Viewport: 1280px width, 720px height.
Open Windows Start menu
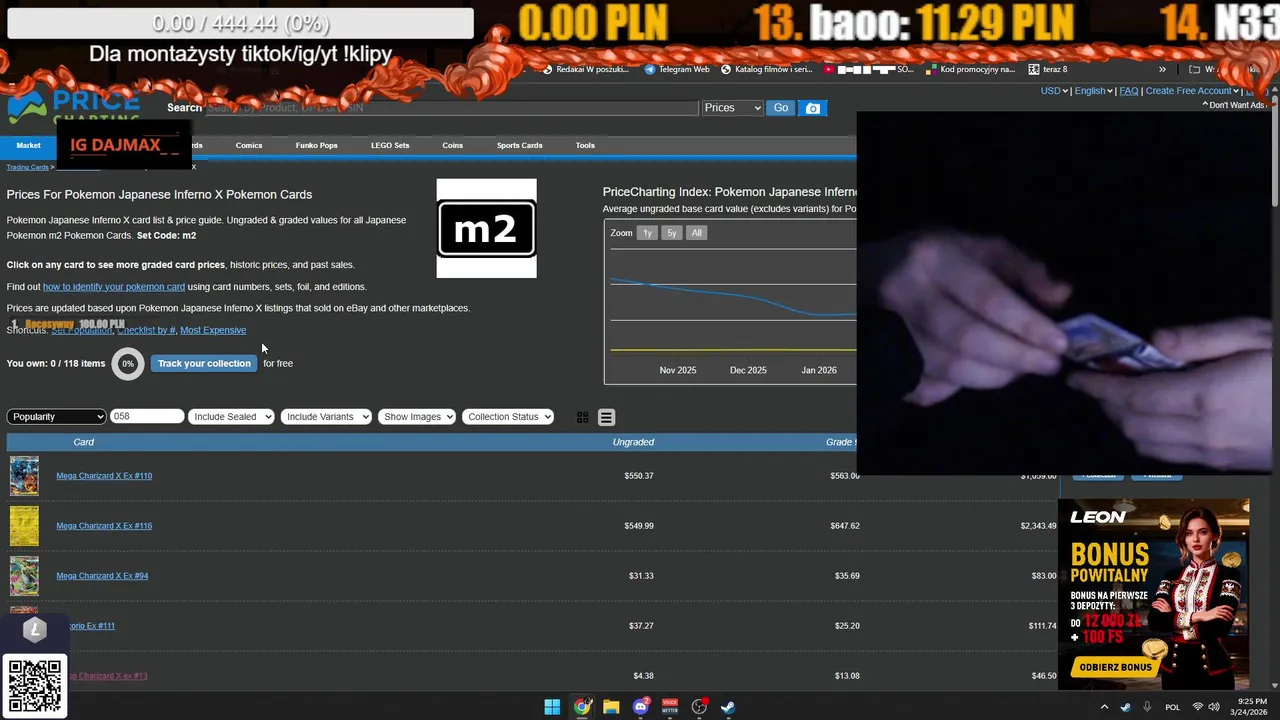552,707
